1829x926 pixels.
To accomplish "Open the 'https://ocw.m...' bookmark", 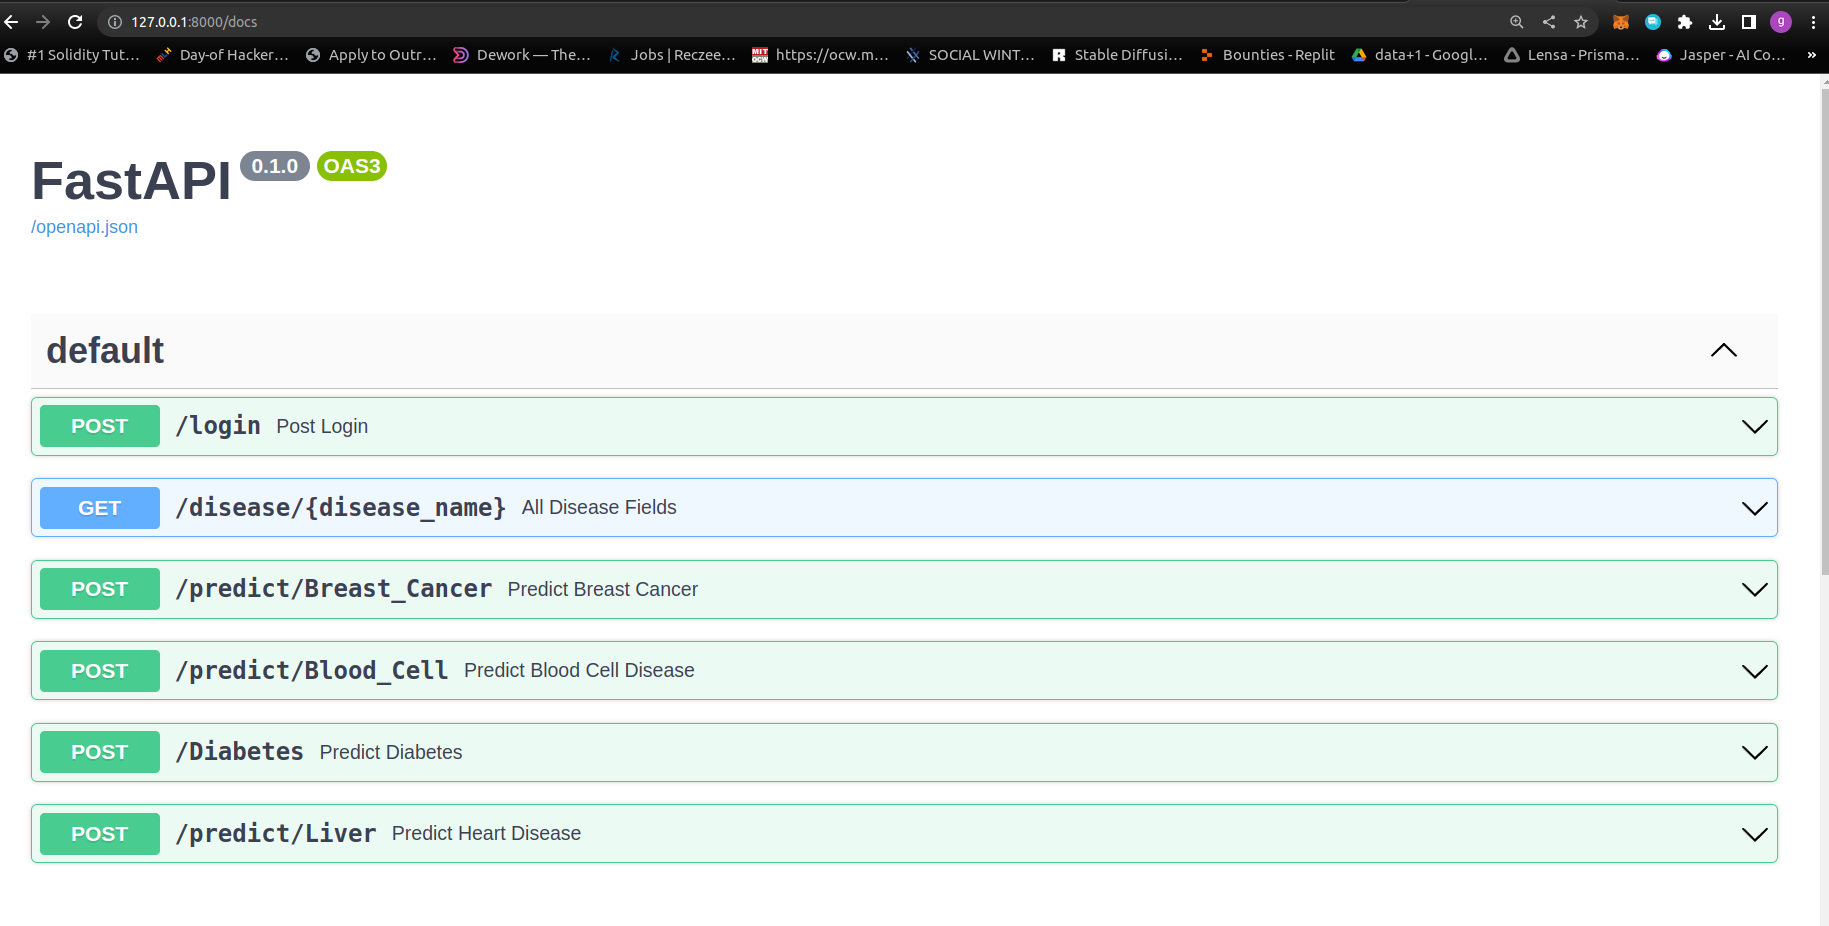I will 821,55.
